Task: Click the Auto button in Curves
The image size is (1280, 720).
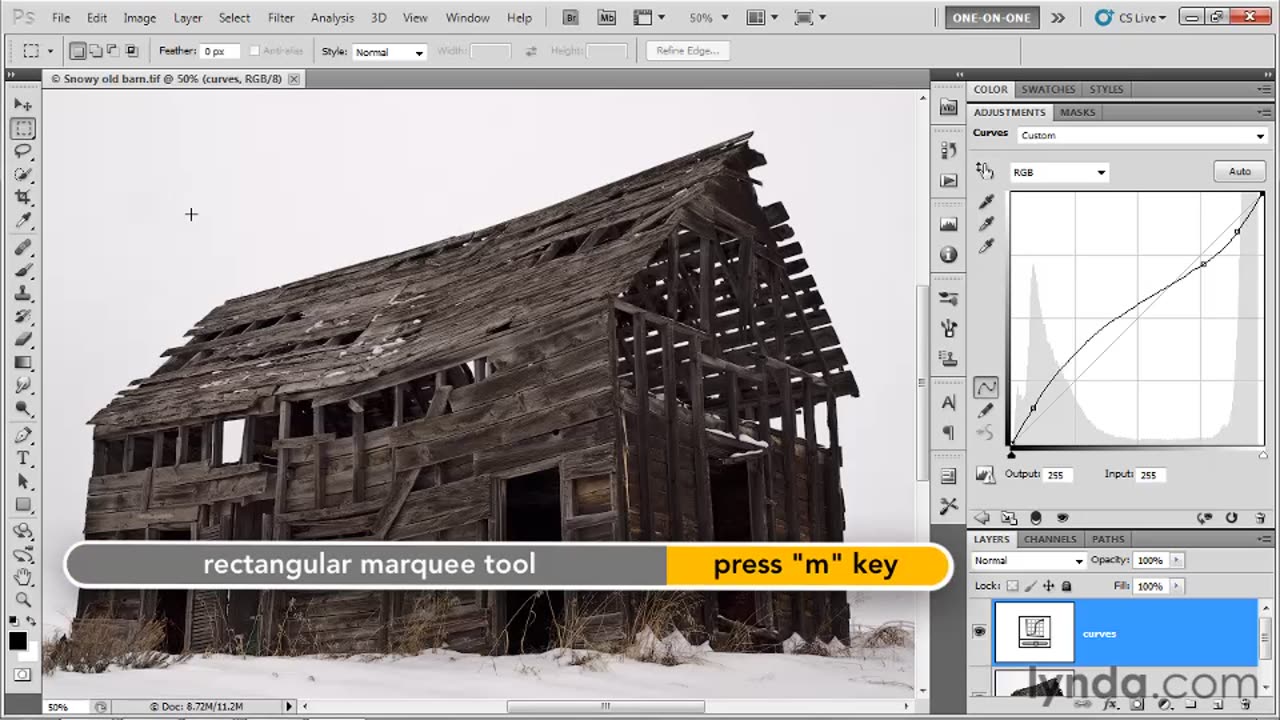Action: 1239,171
